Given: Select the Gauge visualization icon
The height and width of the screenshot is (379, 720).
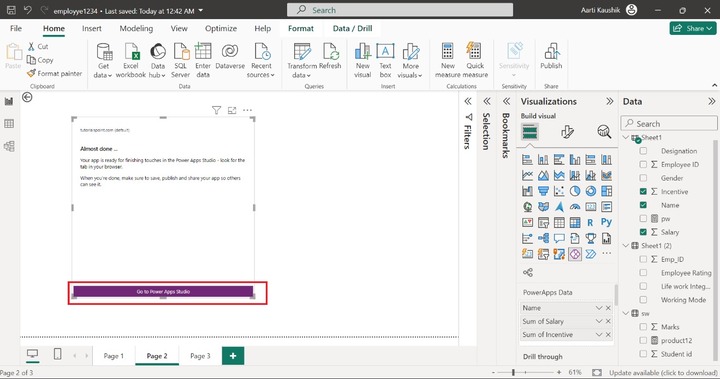Looking at the screenshot, I should click(x=574, y=207).
